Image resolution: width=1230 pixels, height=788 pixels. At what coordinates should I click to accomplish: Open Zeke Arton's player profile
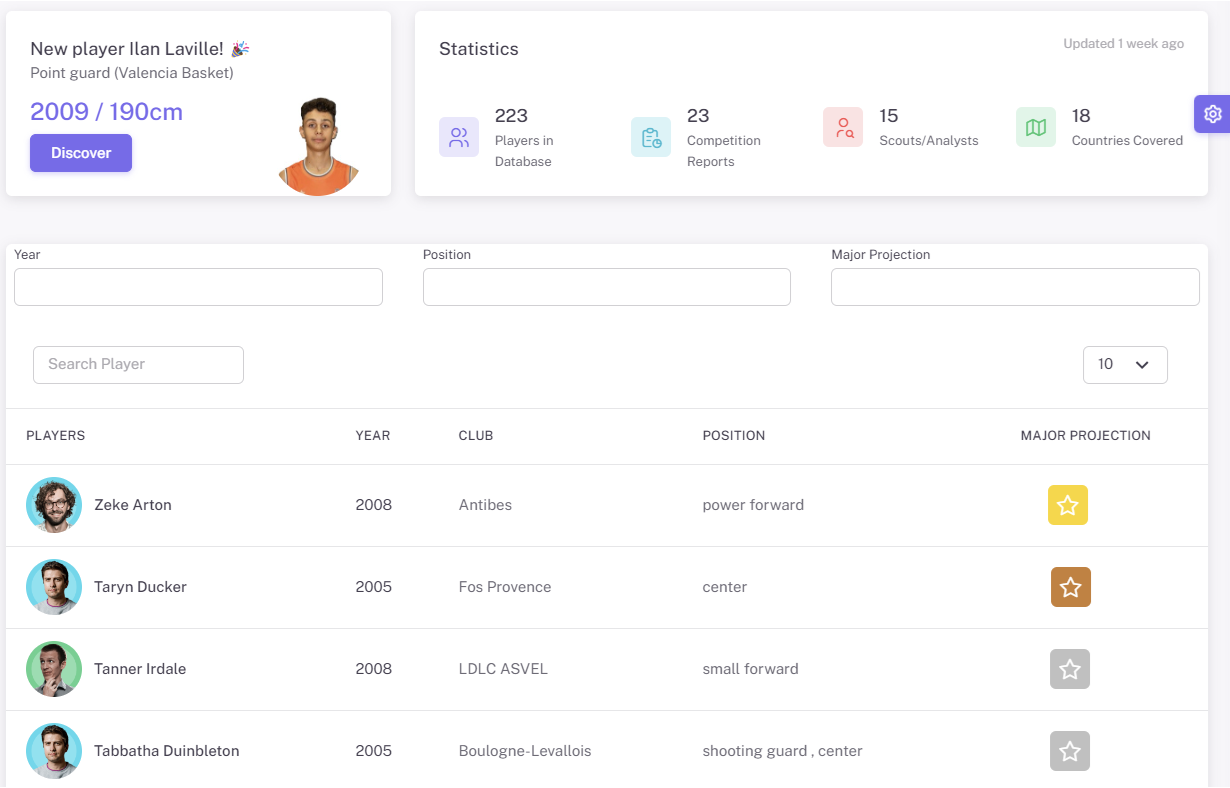pyautogui.click(x=133, y=505)
